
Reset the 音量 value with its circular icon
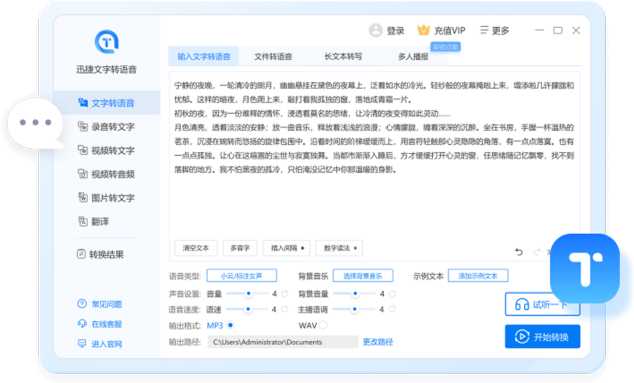coord(285,294)
